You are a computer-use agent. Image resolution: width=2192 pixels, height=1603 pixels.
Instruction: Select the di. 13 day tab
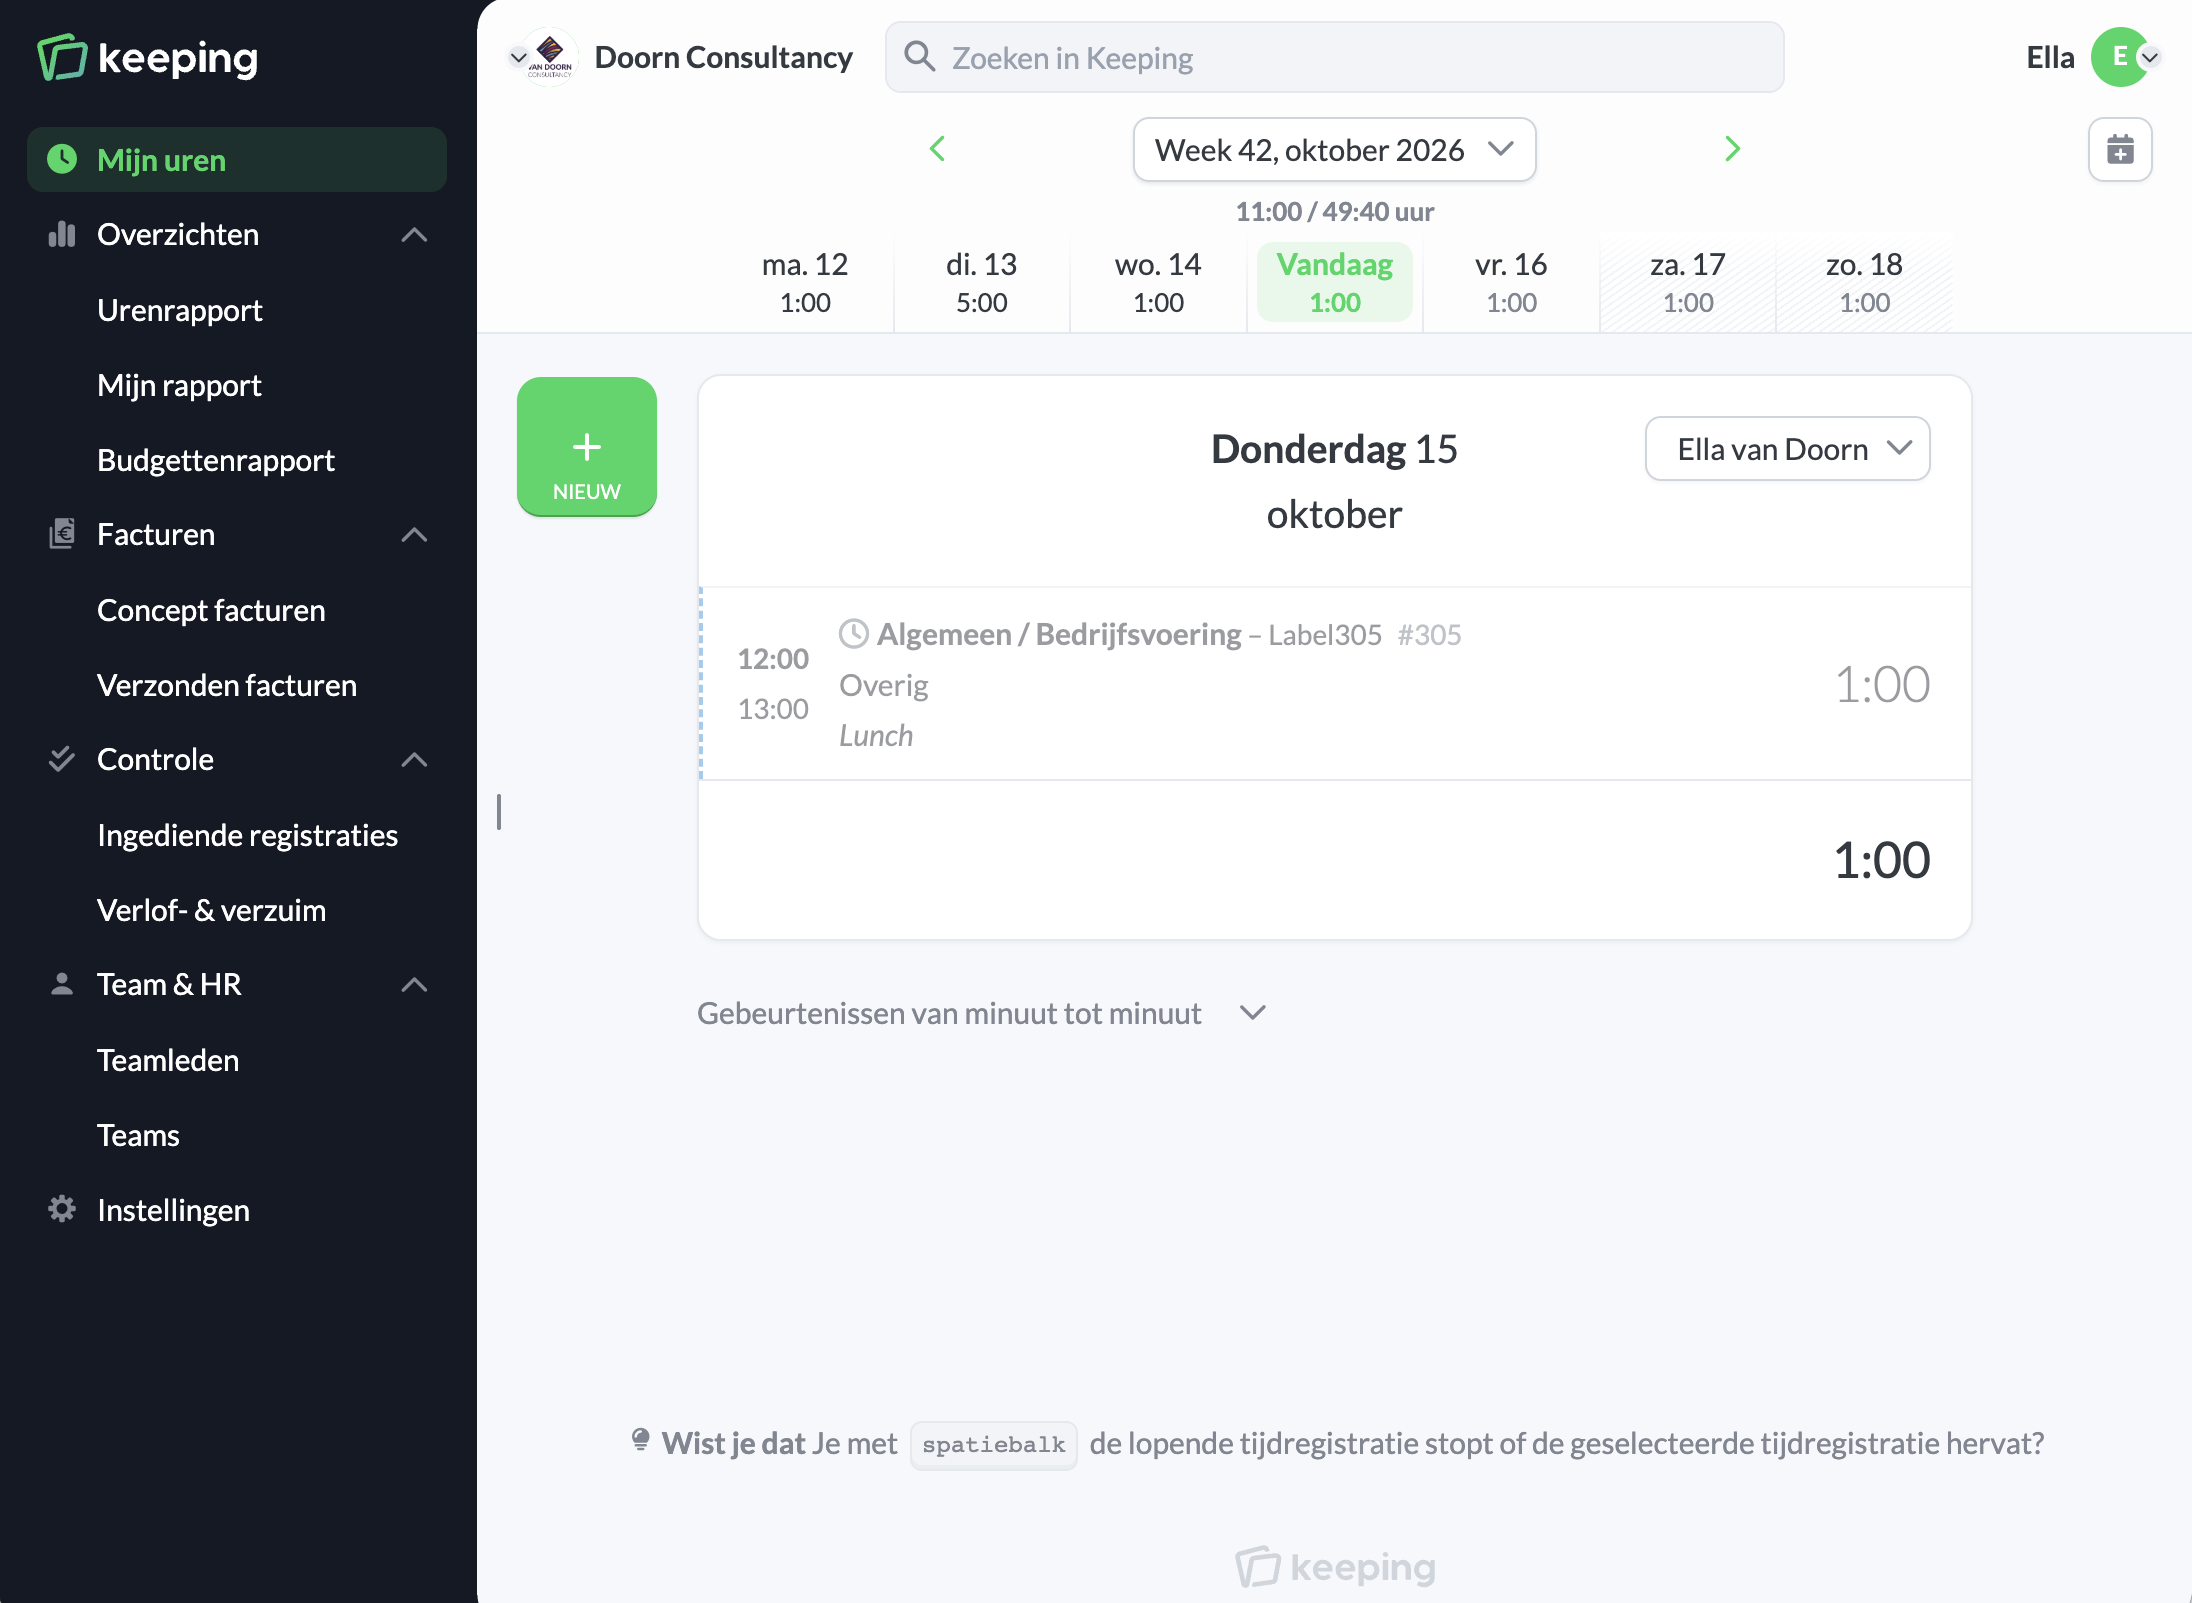981,283
